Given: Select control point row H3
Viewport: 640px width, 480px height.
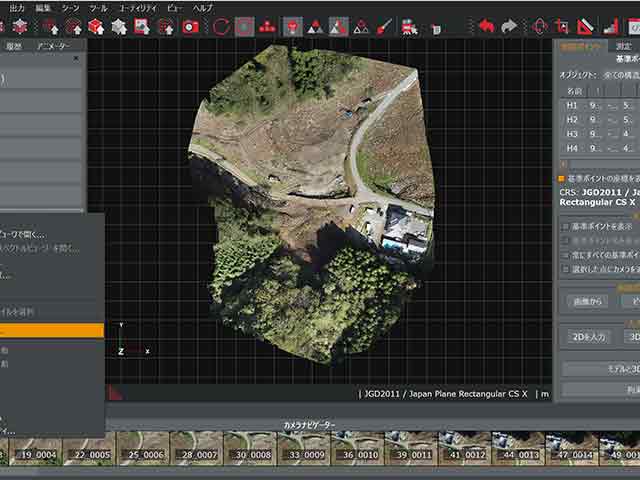Looking at the screenshot, I should point(599,134).
